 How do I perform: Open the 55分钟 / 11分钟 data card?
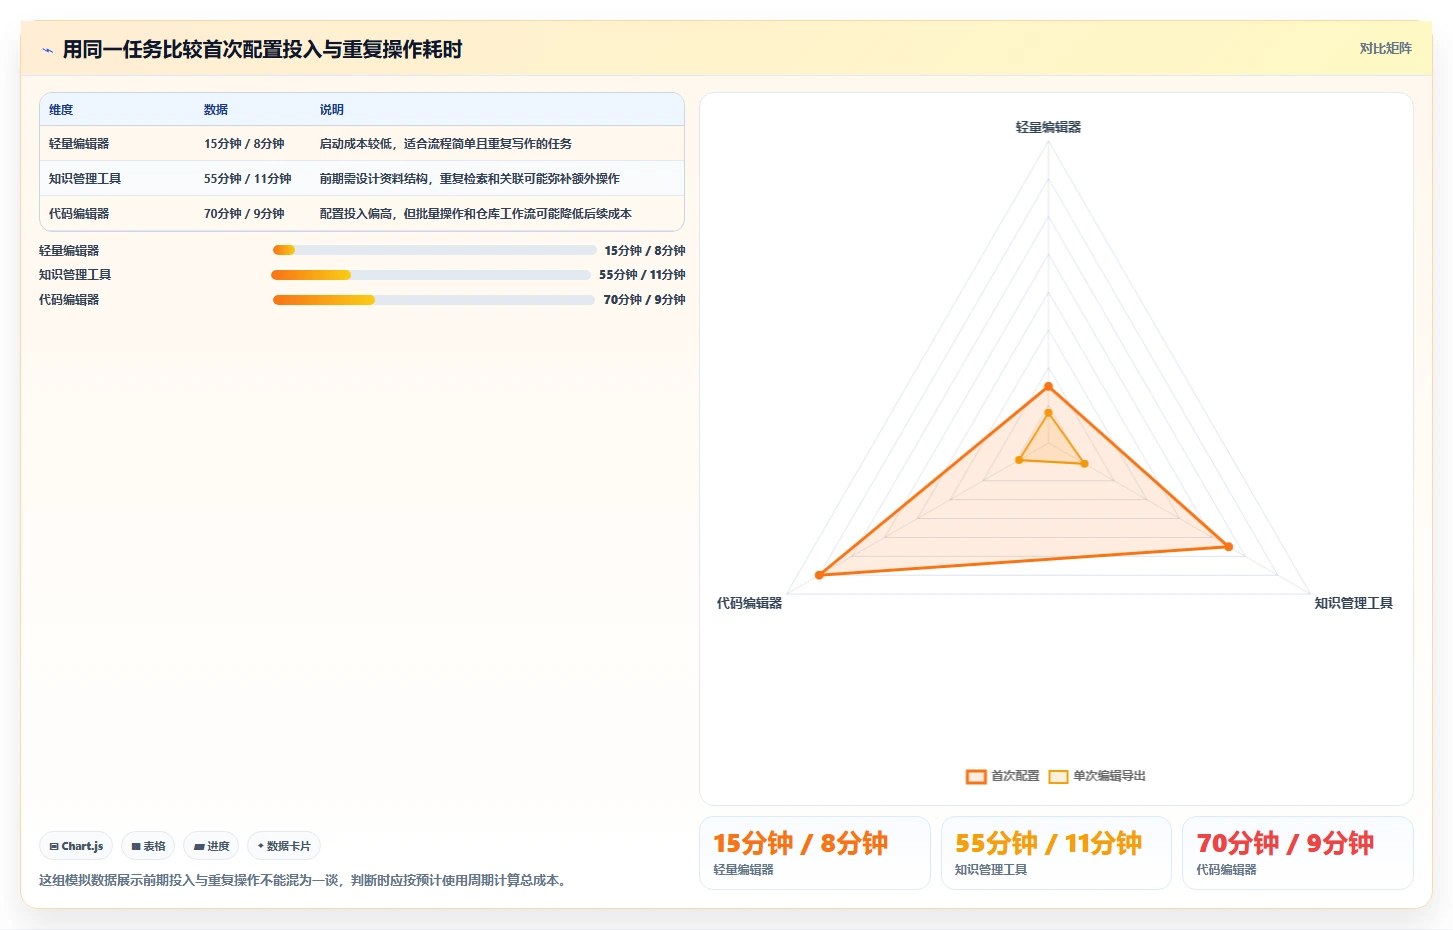1056,853
